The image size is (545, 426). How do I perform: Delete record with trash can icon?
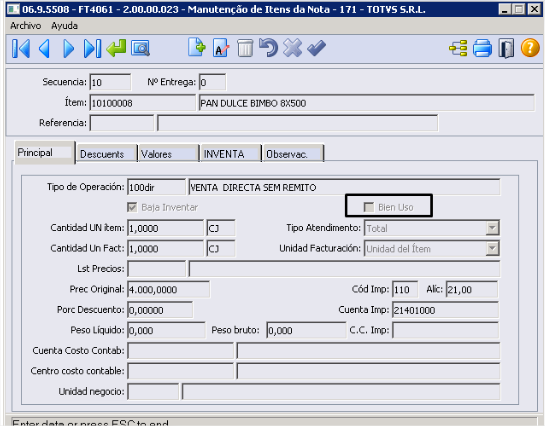click(245, 48)
